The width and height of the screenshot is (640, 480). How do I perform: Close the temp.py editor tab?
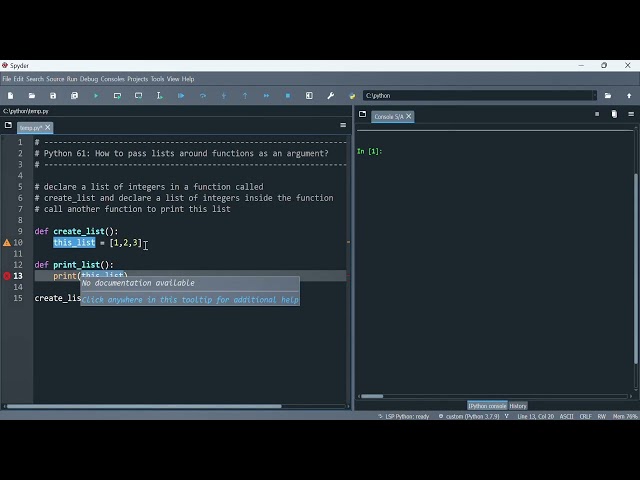point(48,127)
